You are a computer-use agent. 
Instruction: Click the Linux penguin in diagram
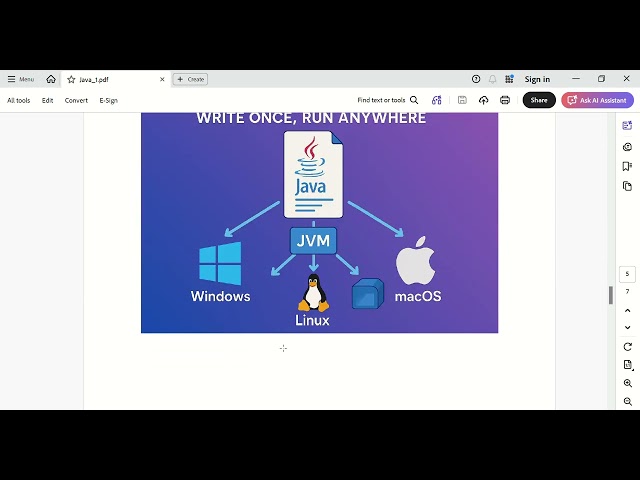point(313,293)
